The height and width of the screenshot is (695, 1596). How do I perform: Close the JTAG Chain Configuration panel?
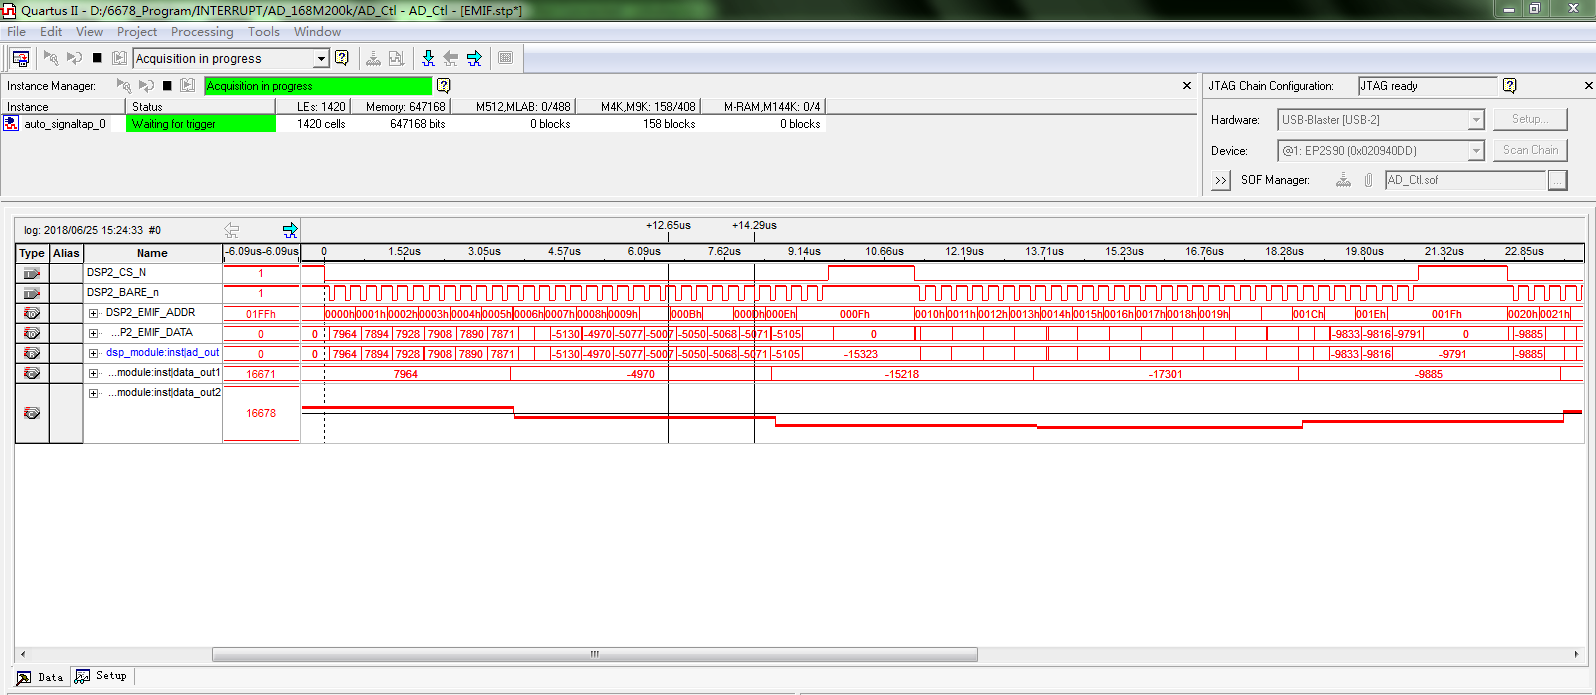[x=1588, y=86]
